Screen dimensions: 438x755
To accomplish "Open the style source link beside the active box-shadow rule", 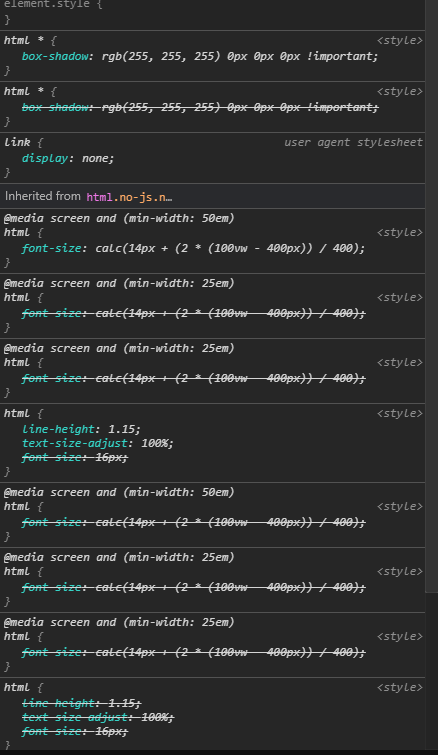I will click(399, 40).
